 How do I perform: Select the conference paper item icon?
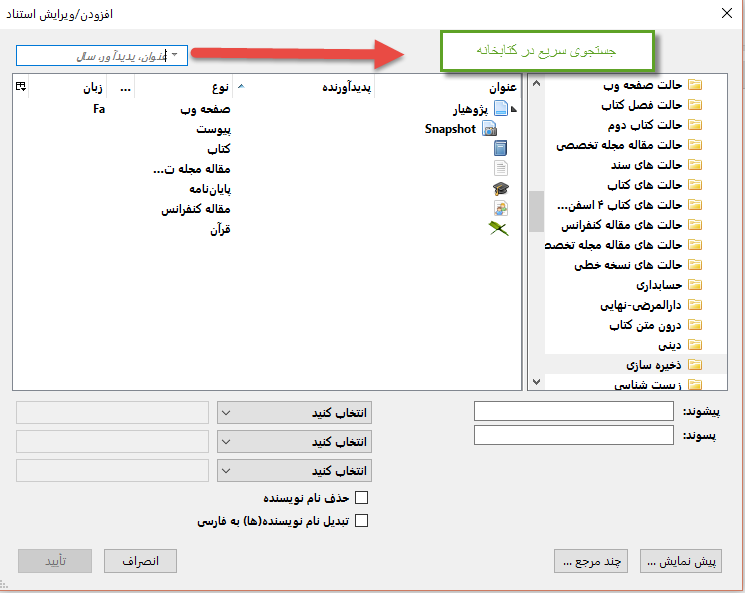501,208
